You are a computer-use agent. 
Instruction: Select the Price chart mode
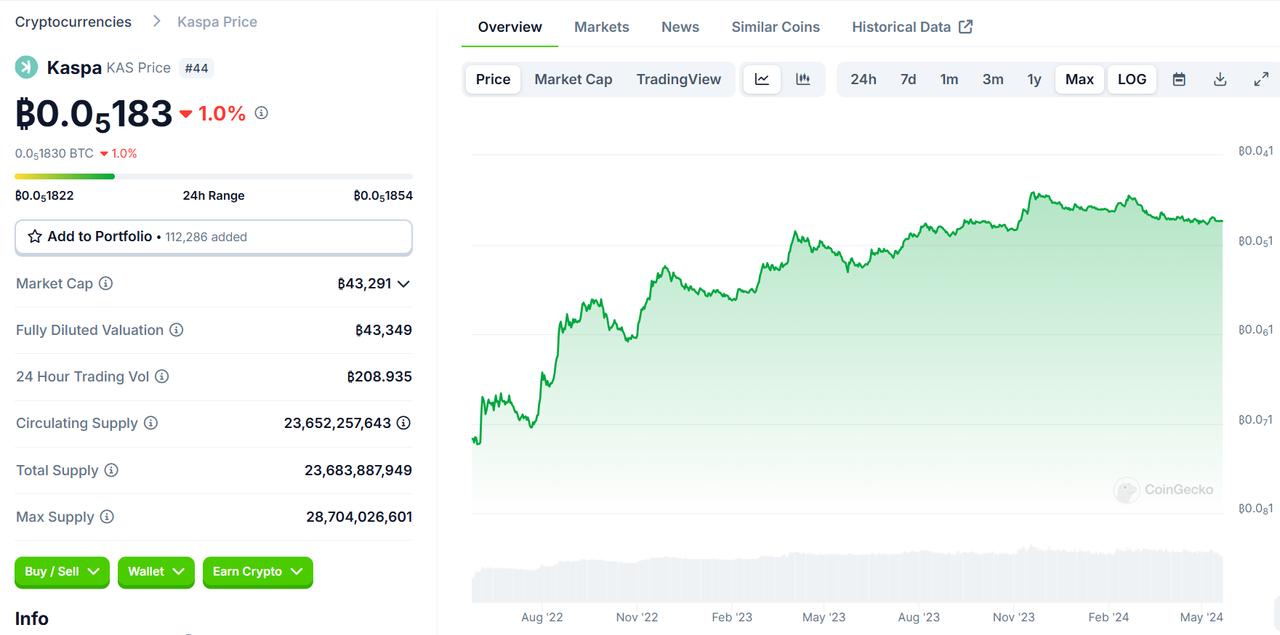[x=493, y=79]
